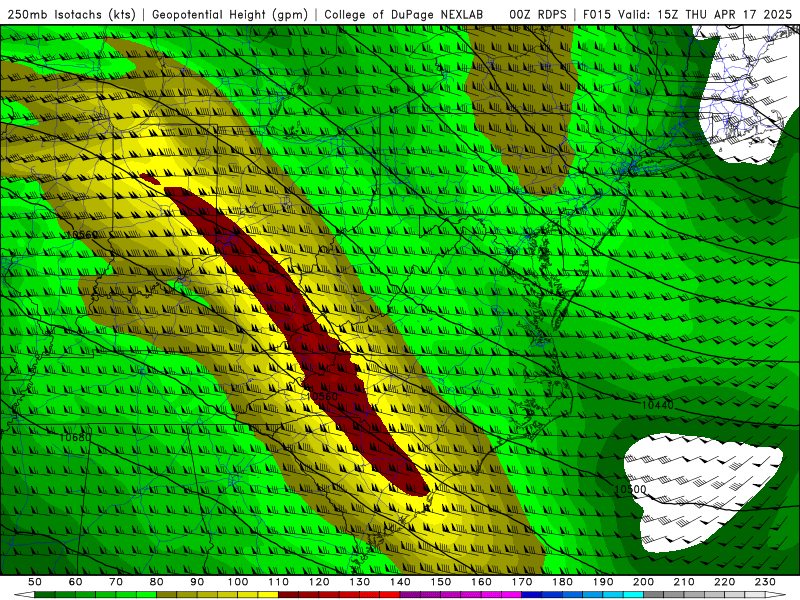Click the 80 value on the color scale
This screenshot has width=800, height=600.
(157, 582)
